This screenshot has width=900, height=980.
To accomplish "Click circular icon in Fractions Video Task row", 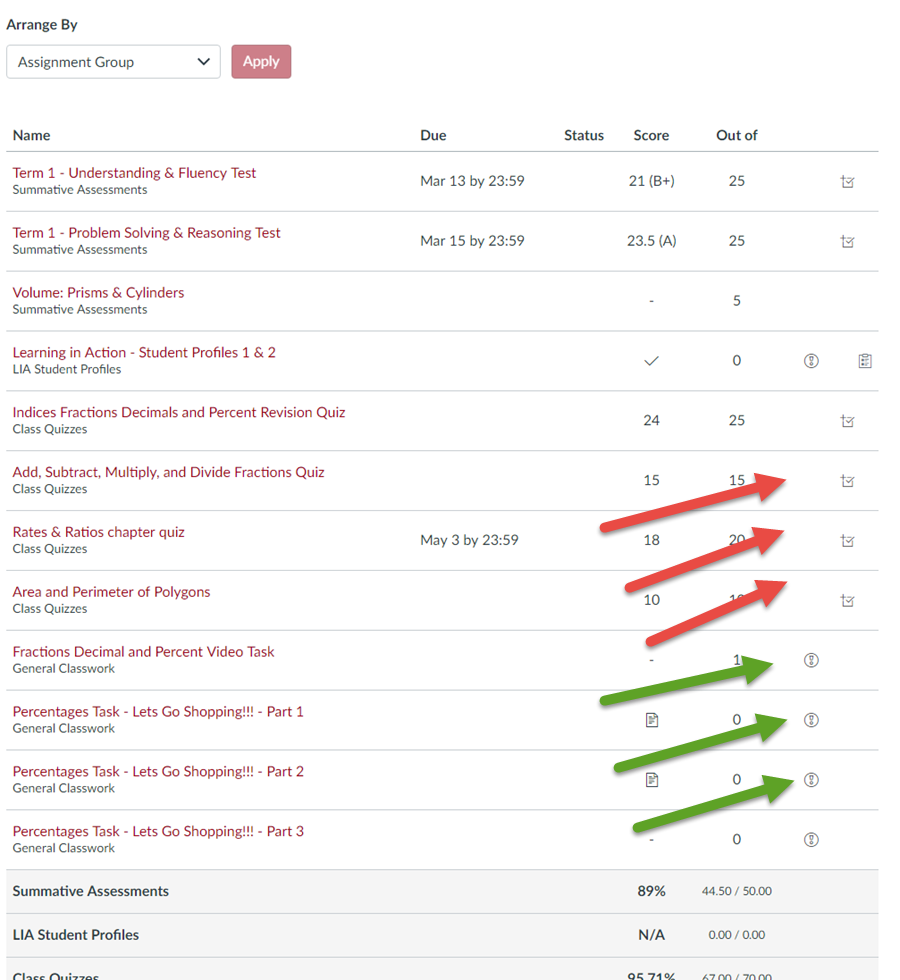I will [811, 660].
